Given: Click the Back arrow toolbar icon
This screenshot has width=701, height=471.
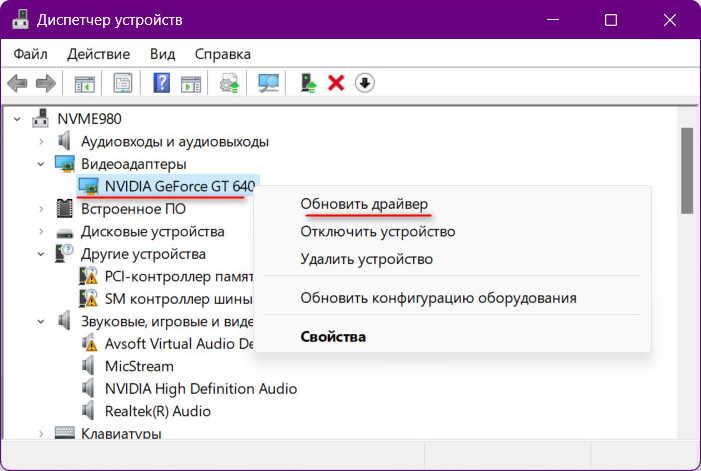Looking at the screenshot, I should [x=17, y=83].
